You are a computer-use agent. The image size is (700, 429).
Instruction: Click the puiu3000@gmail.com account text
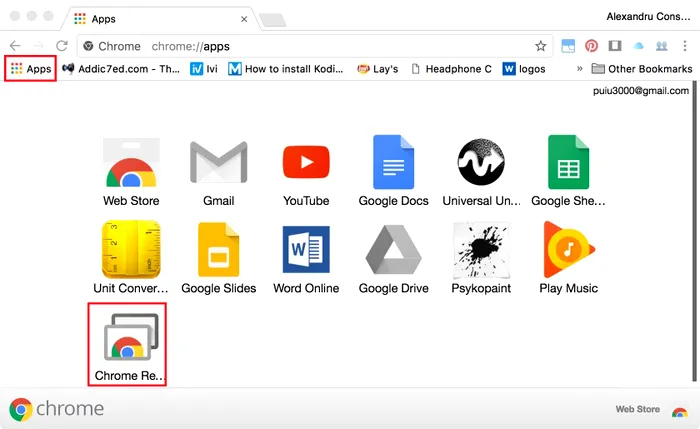641,91
